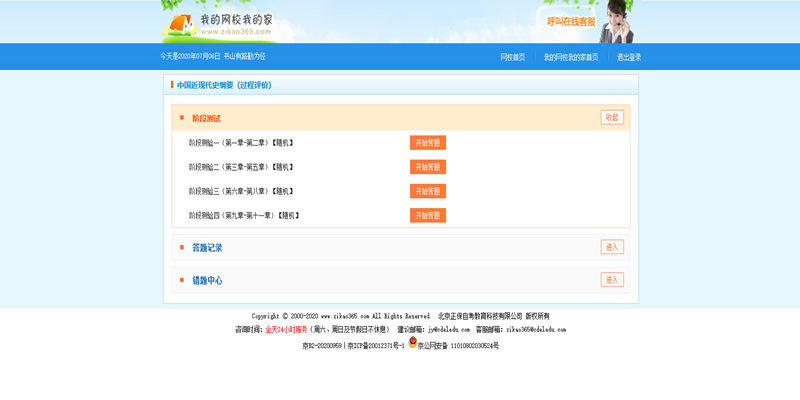Start answering 阶段测验二 (第三章-第五章)

(427, 167)
